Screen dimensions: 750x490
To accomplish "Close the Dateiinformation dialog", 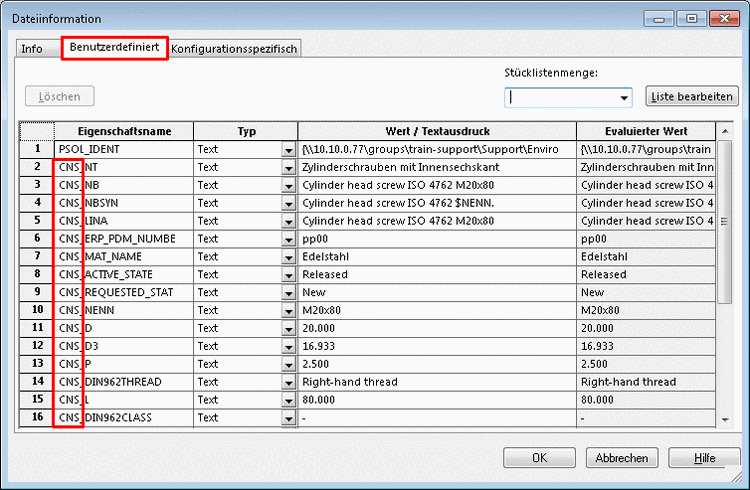I will tap(724, 19).
